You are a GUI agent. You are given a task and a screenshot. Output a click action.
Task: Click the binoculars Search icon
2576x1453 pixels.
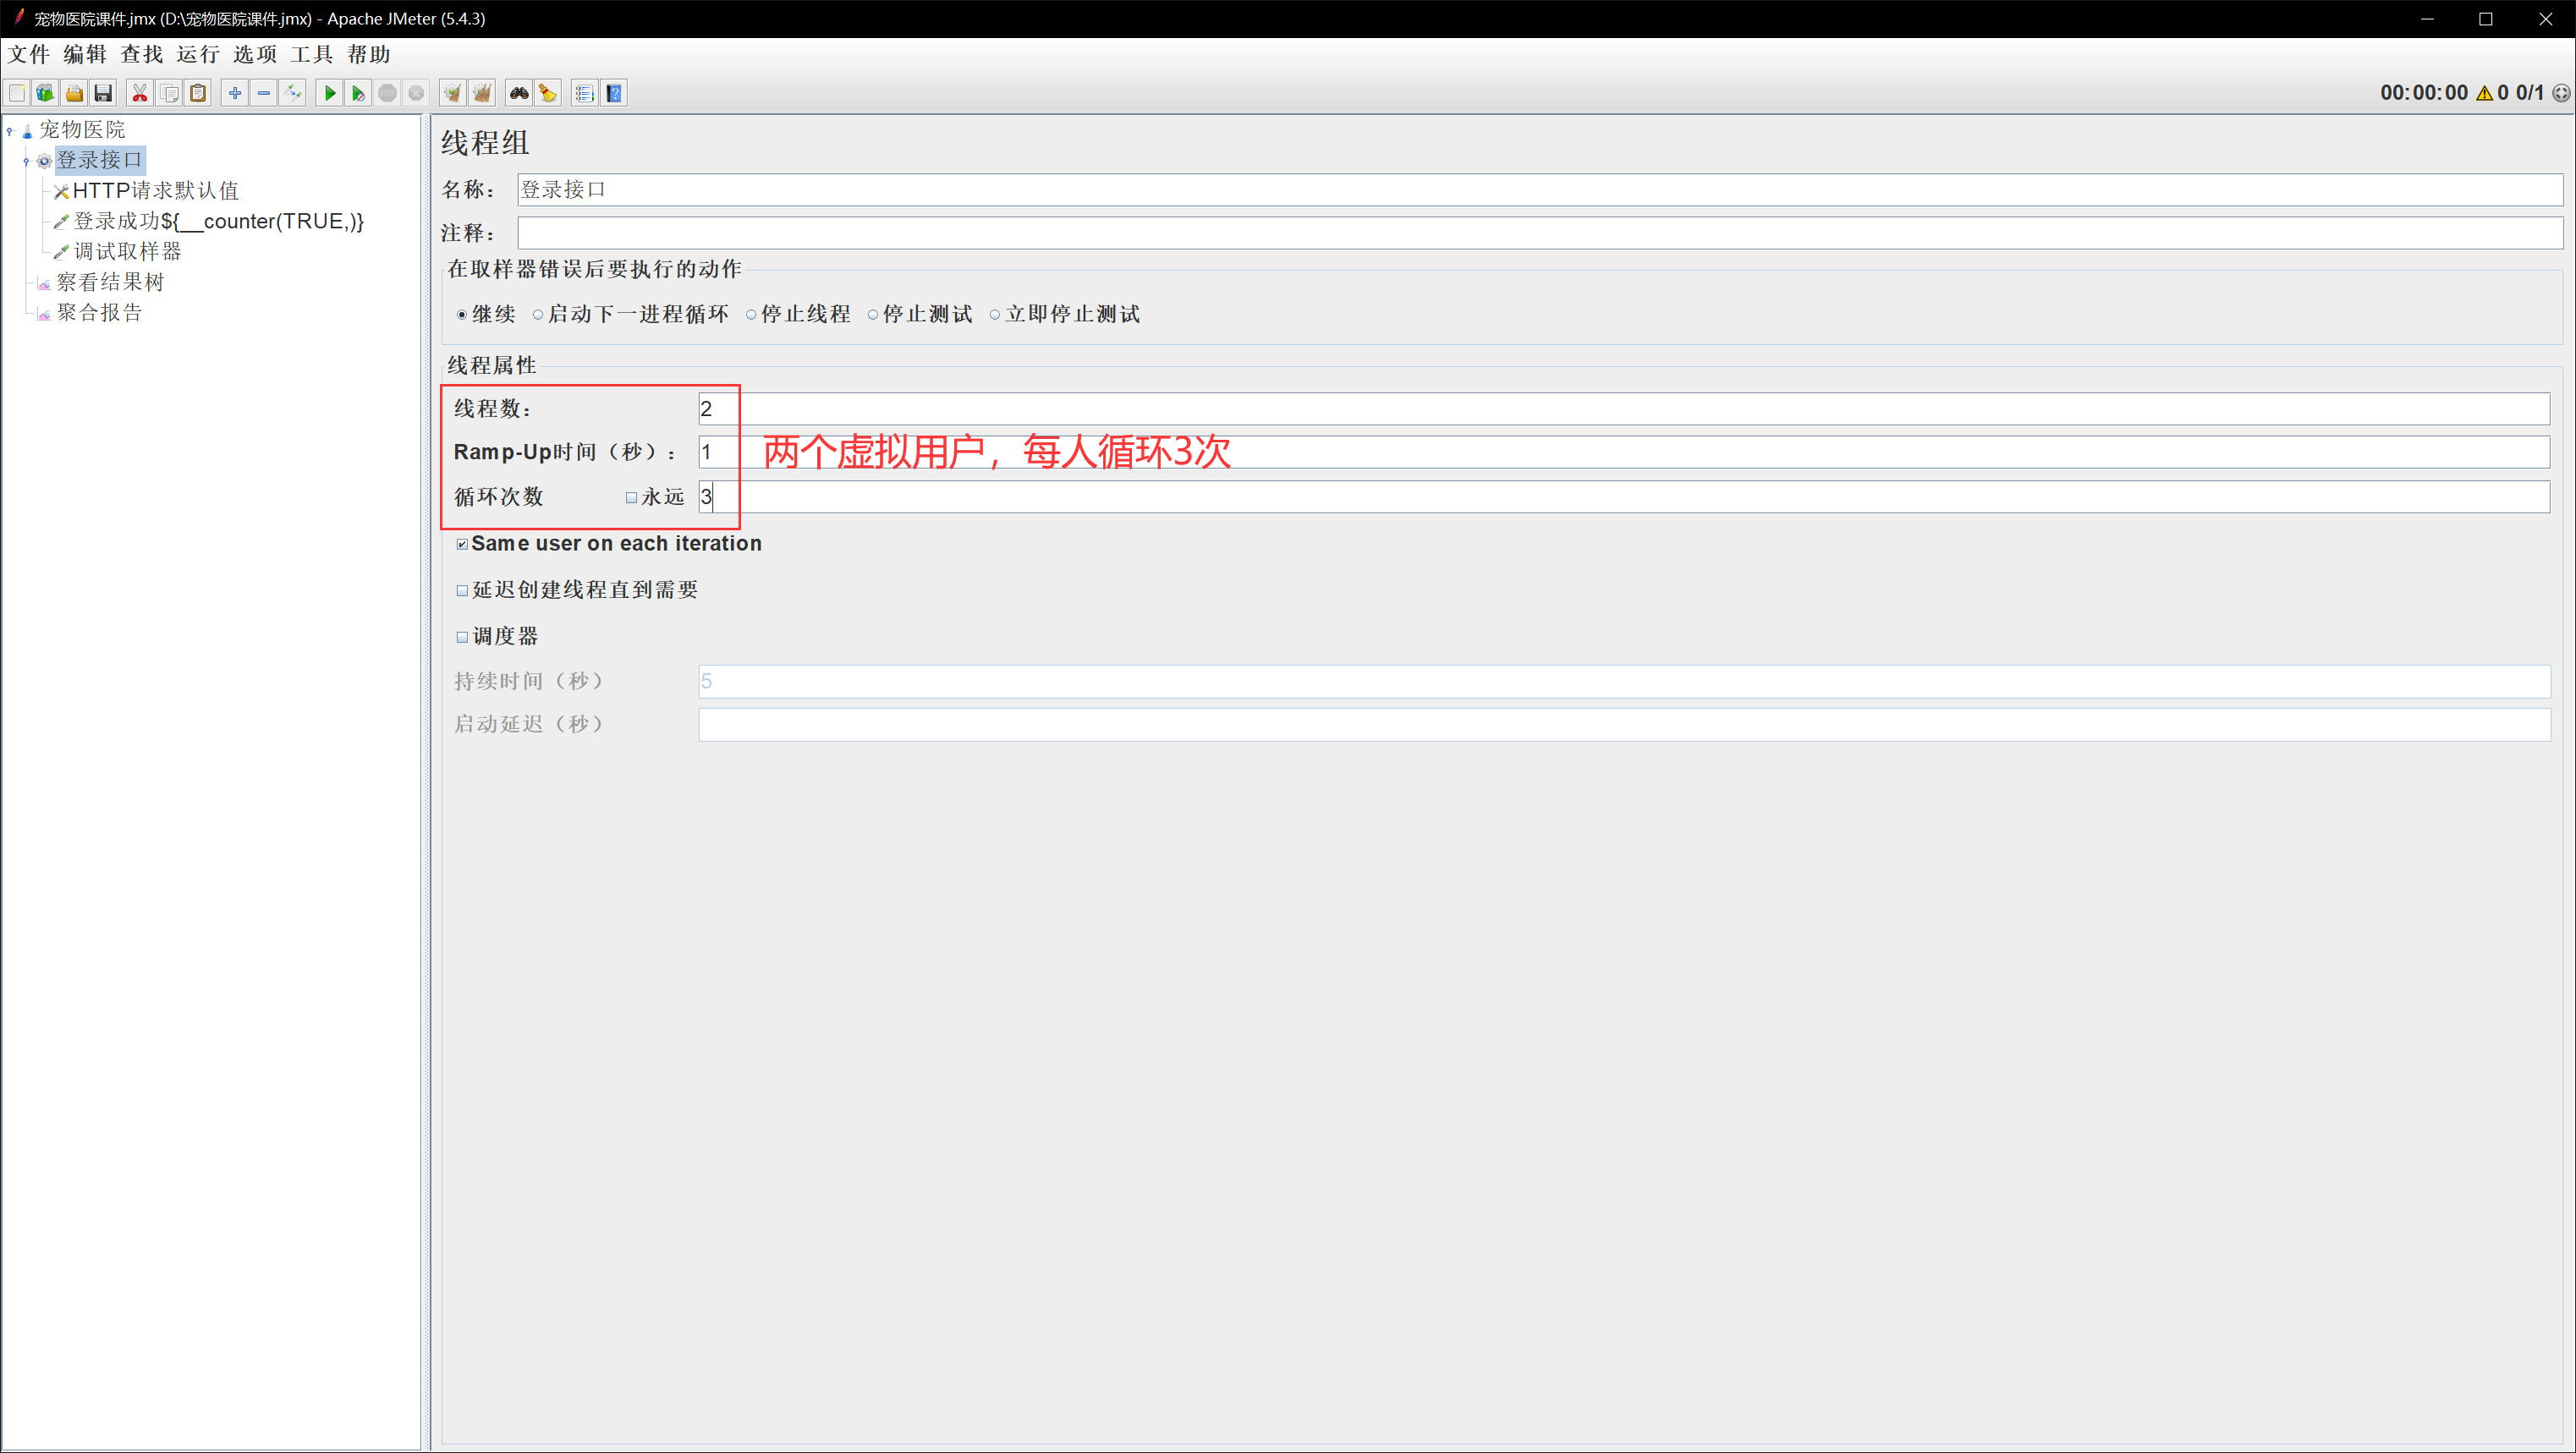tap(518, 93)
